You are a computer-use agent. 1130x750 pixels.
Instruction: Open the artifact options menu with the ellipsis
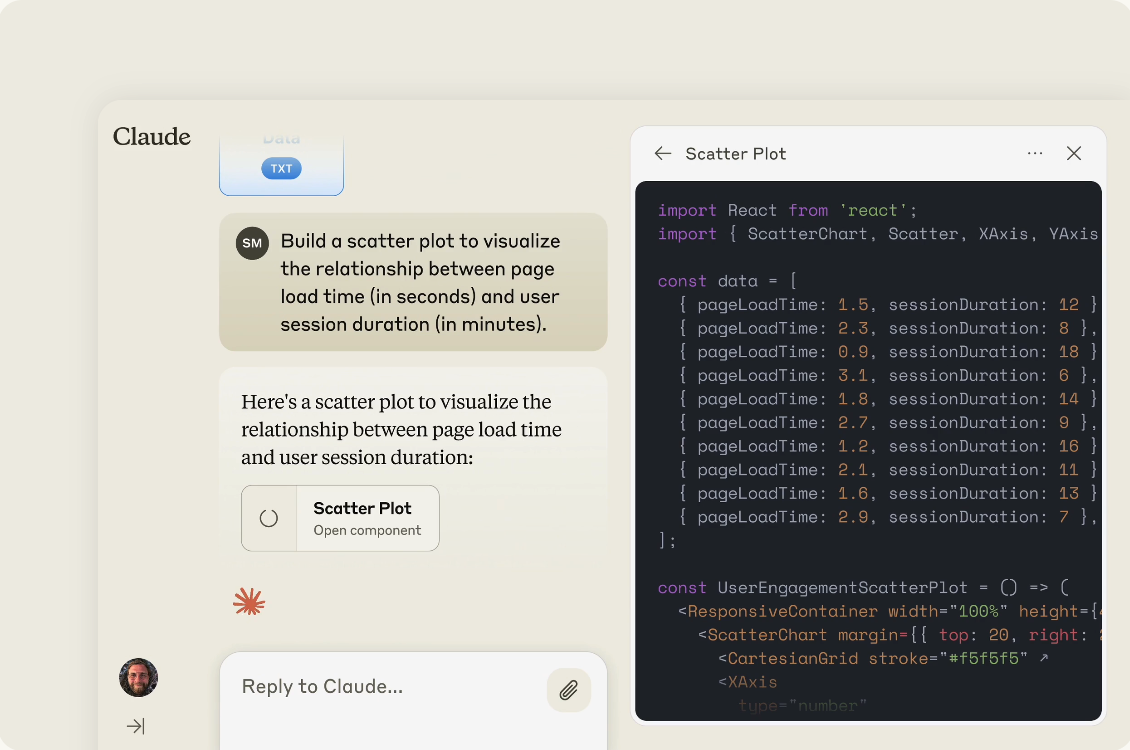coord(1035,152)
